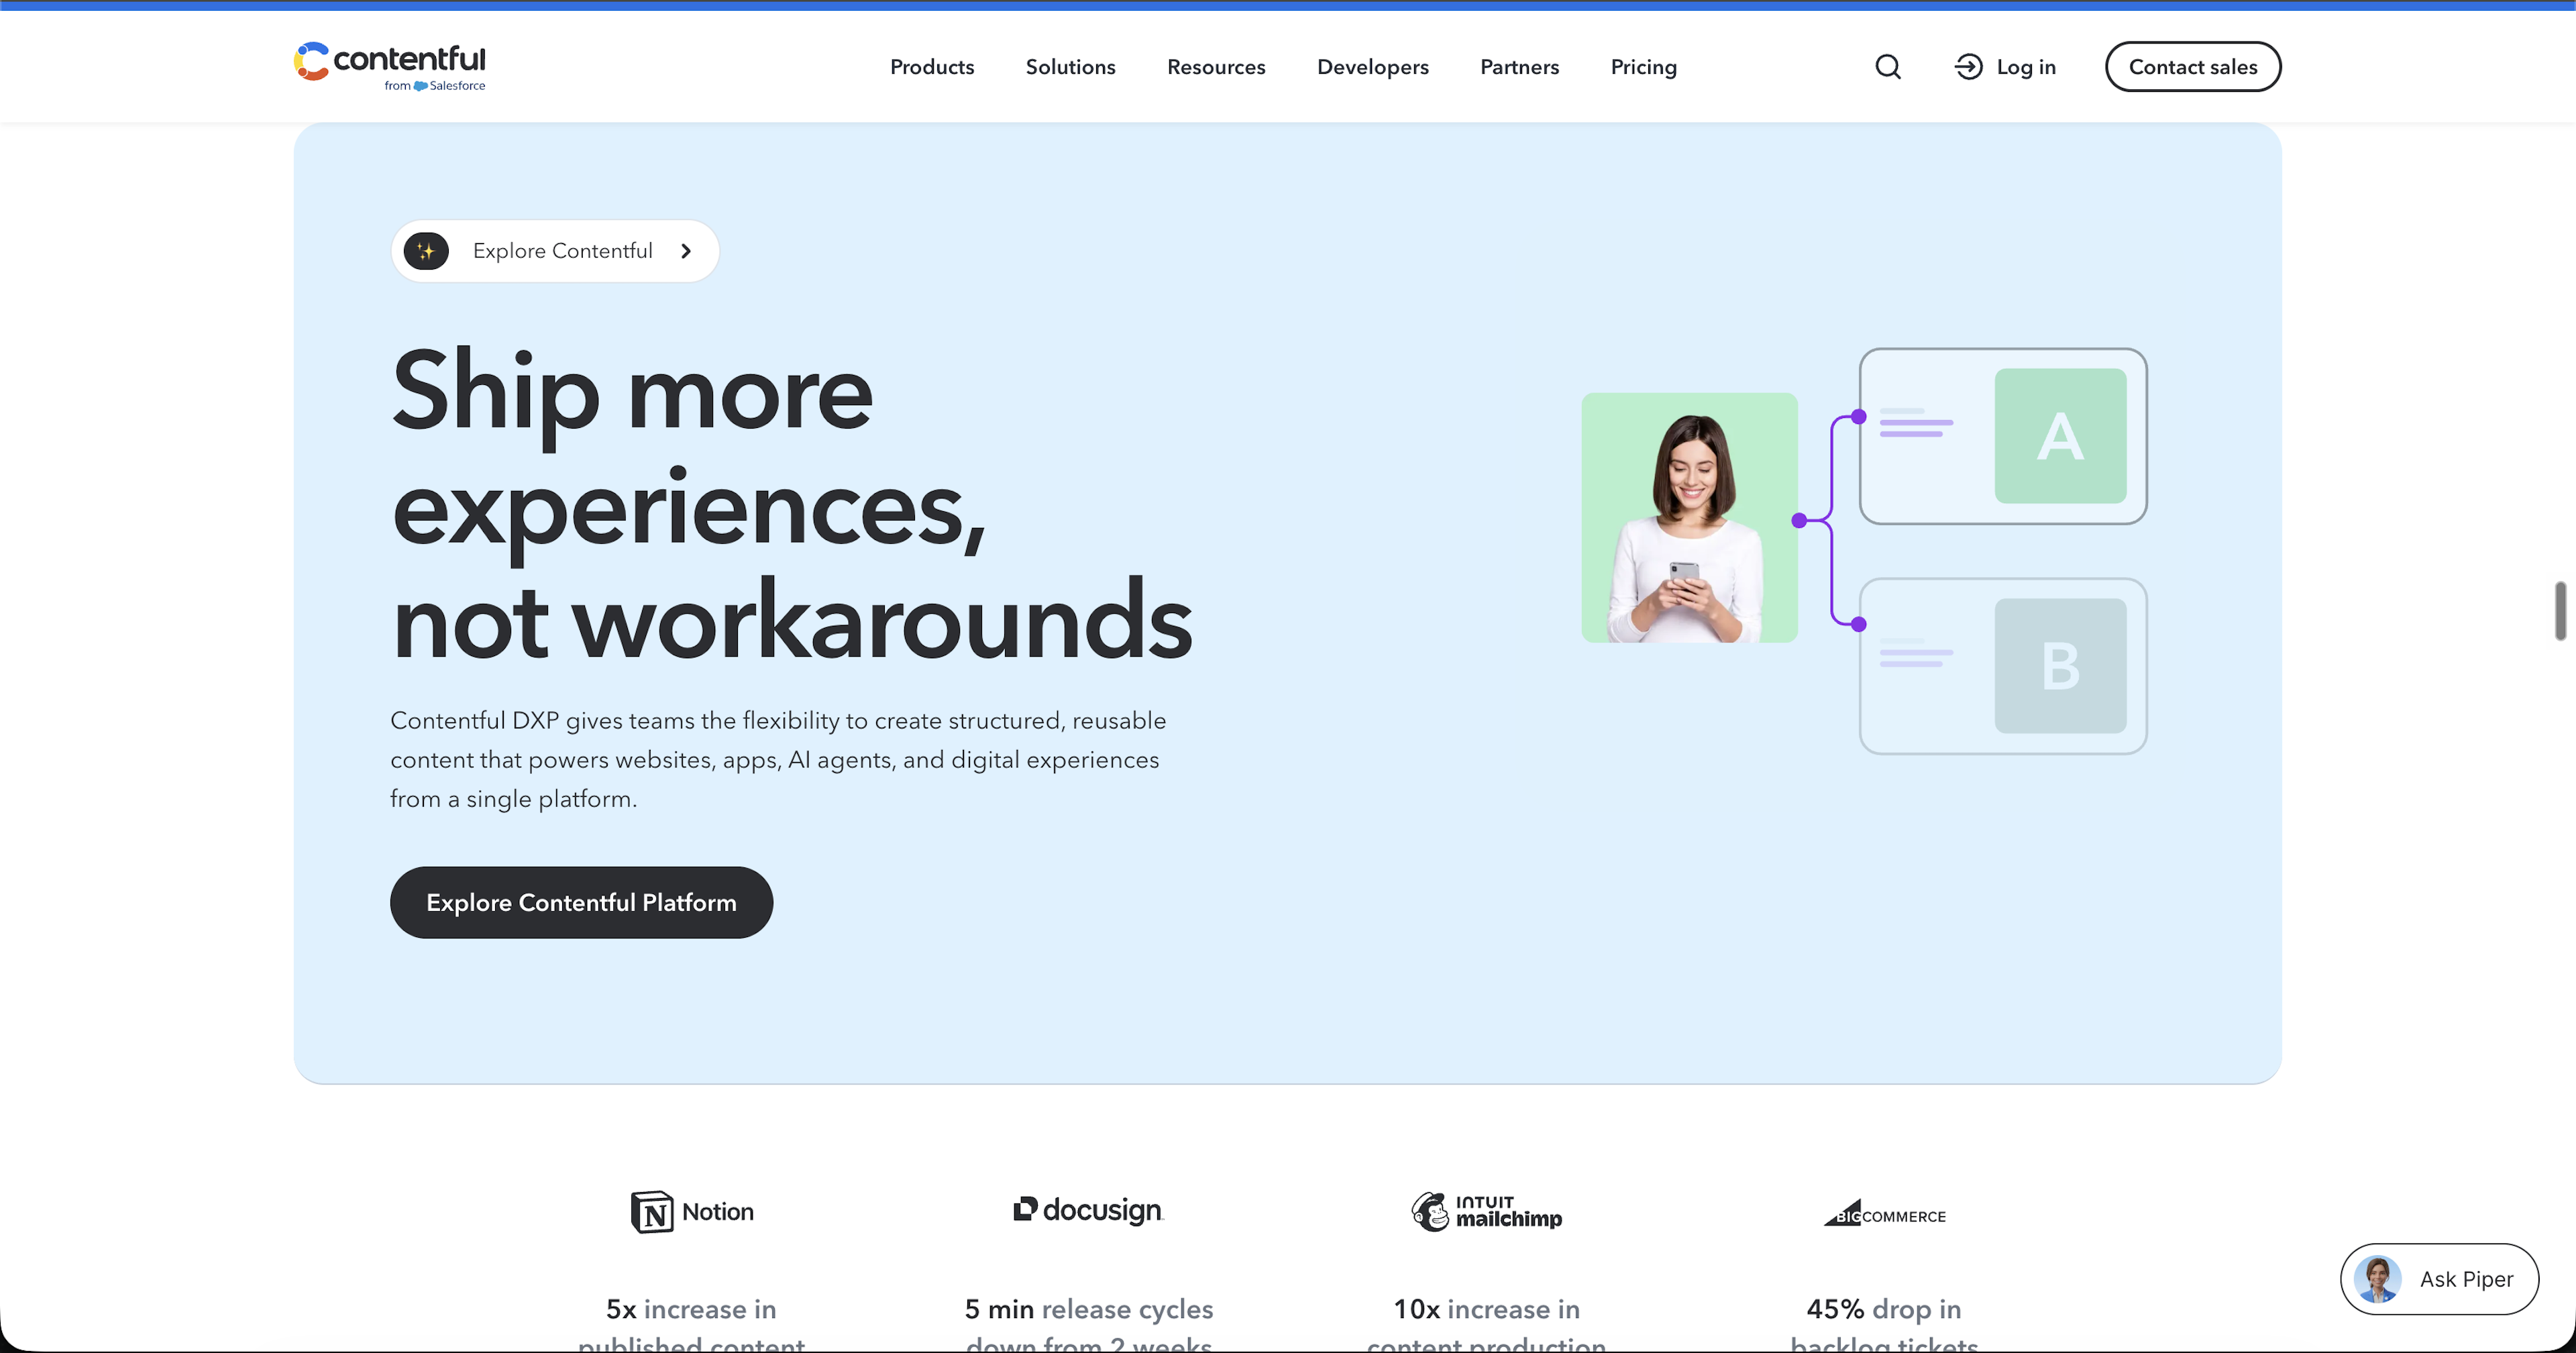Click the '5 min release cycles' stat text
This screenshot has height=1353, width=2576.
point(1089,1309)
